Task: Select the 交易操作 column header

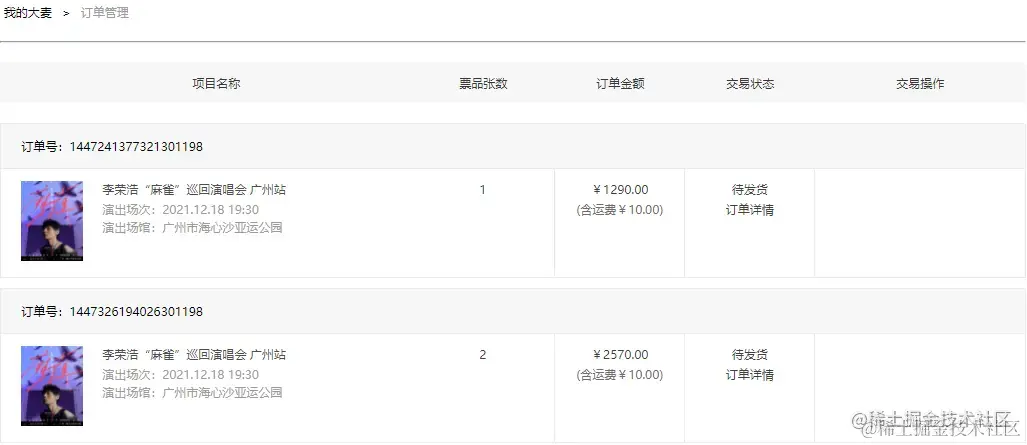Action: [x=920, y=84]
